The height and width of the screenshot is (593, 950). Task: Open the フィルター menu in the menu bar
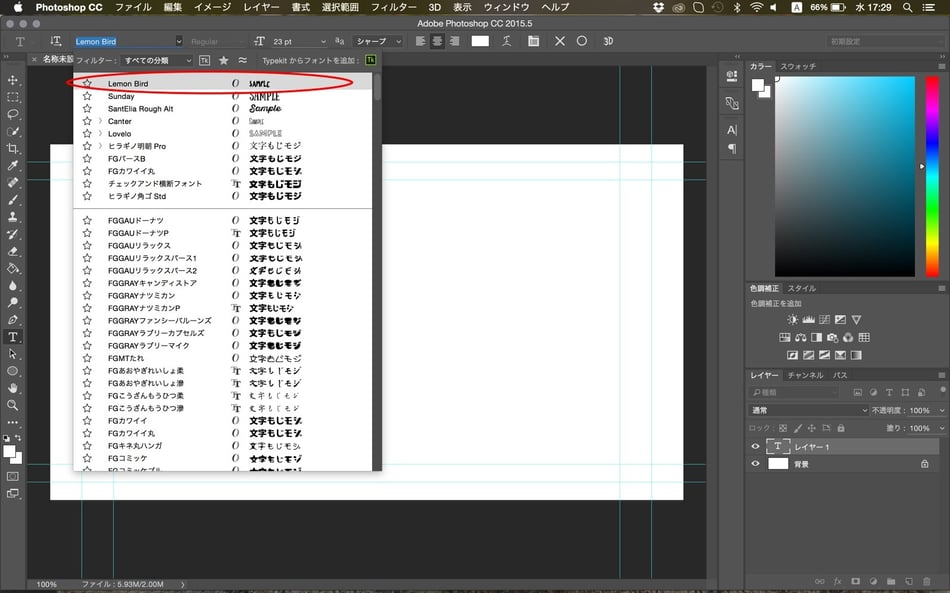pyautogui.click(x=393, y=7)
